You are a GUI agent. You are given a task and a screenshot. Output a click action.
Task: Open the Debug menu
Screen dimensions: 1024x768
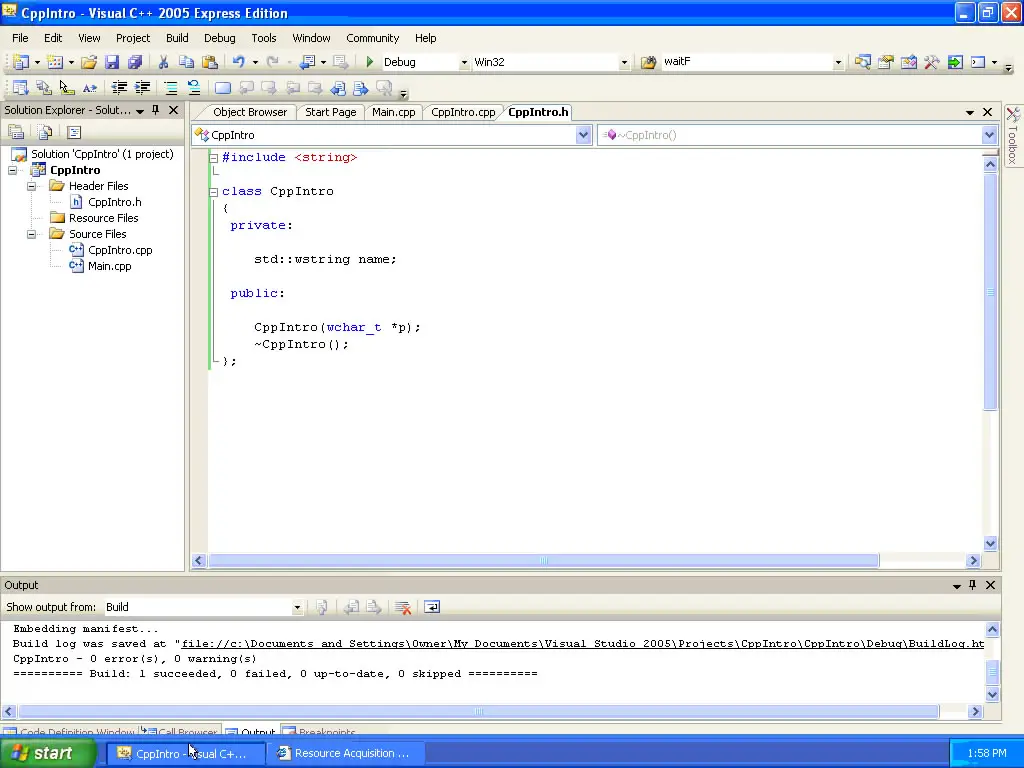pos(219,38)
